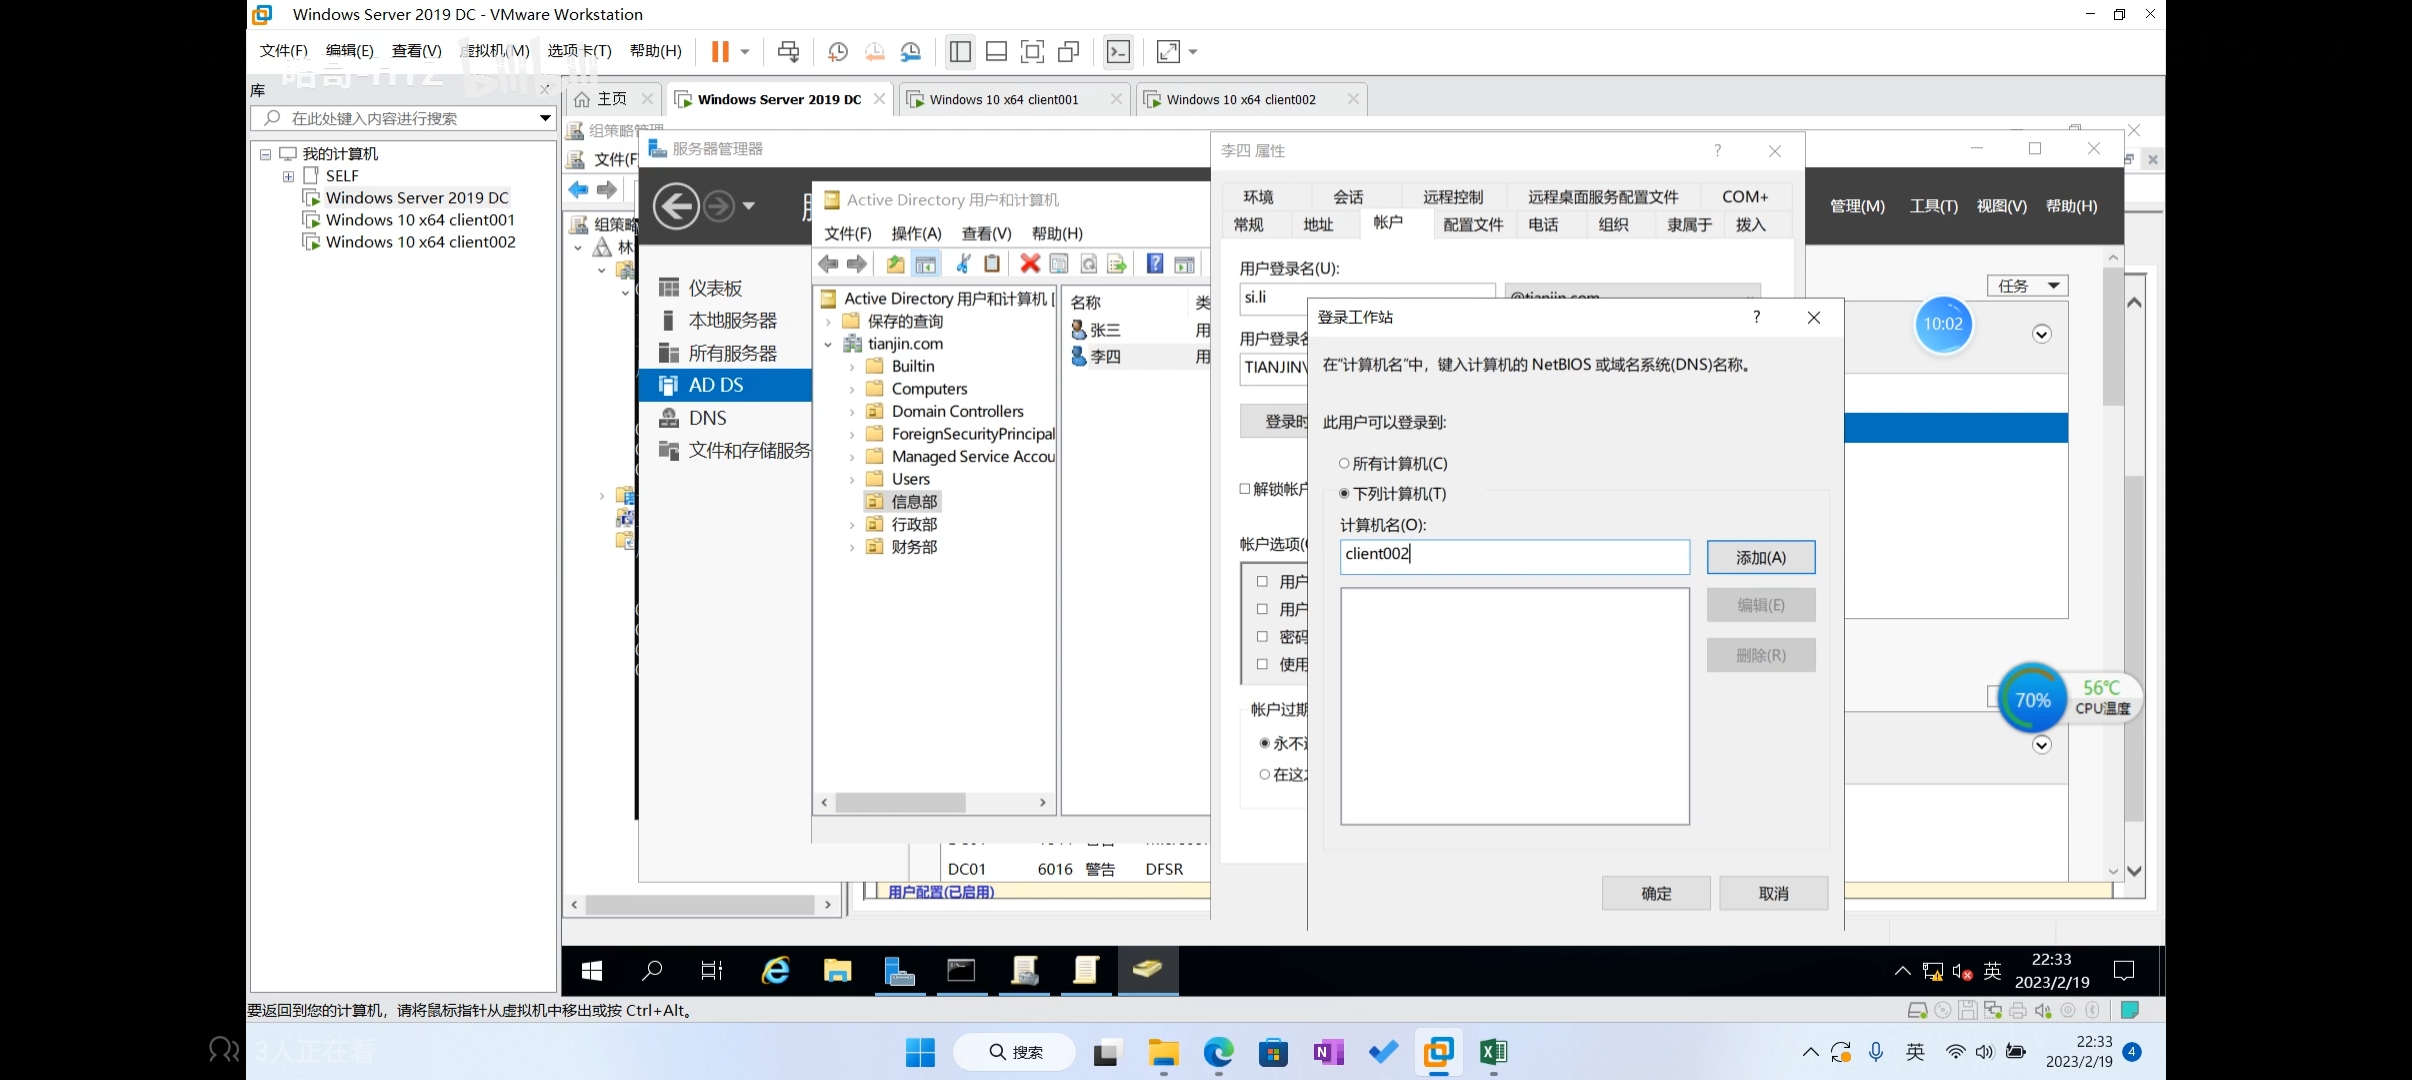Image resolution: width=2412 pixels, height=1080 pixels.
Task: Expand the 行政部 organizational unit
Action: point(852,524)
